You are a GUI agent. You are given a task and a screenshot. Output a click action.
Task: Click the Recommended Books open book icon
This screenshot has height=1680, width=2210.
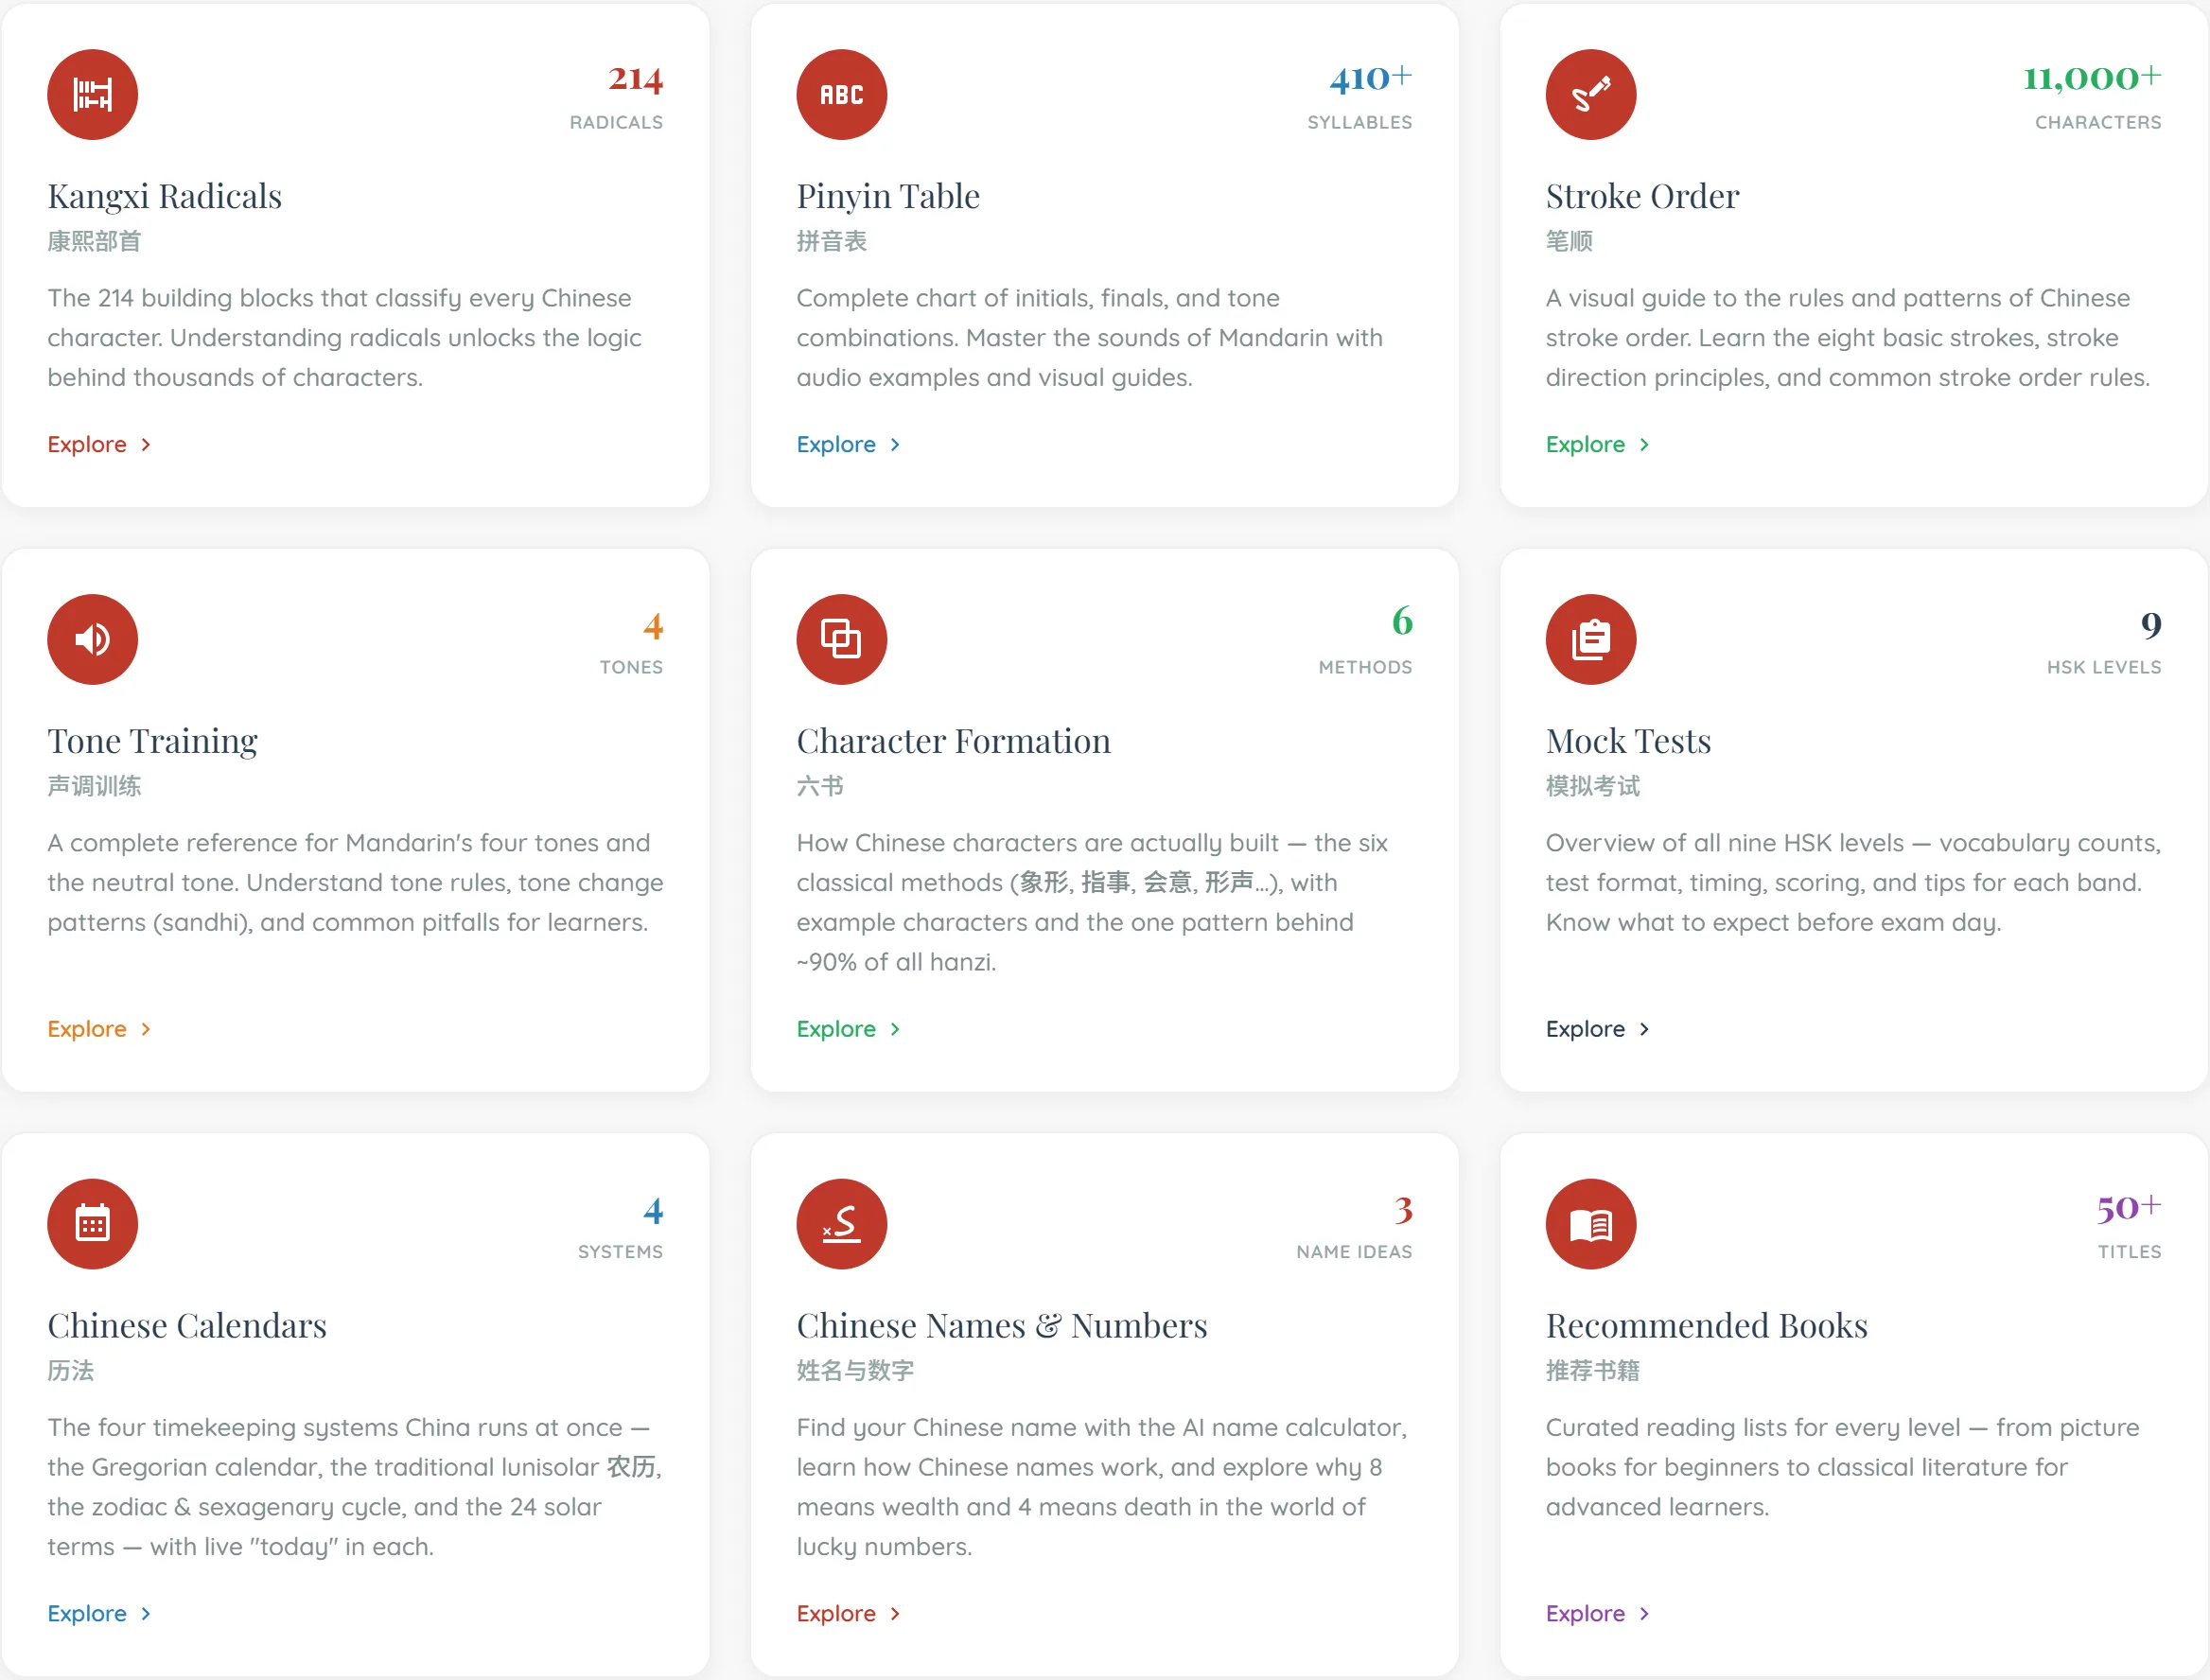pyautogui.click(x=1590, y=1224)
